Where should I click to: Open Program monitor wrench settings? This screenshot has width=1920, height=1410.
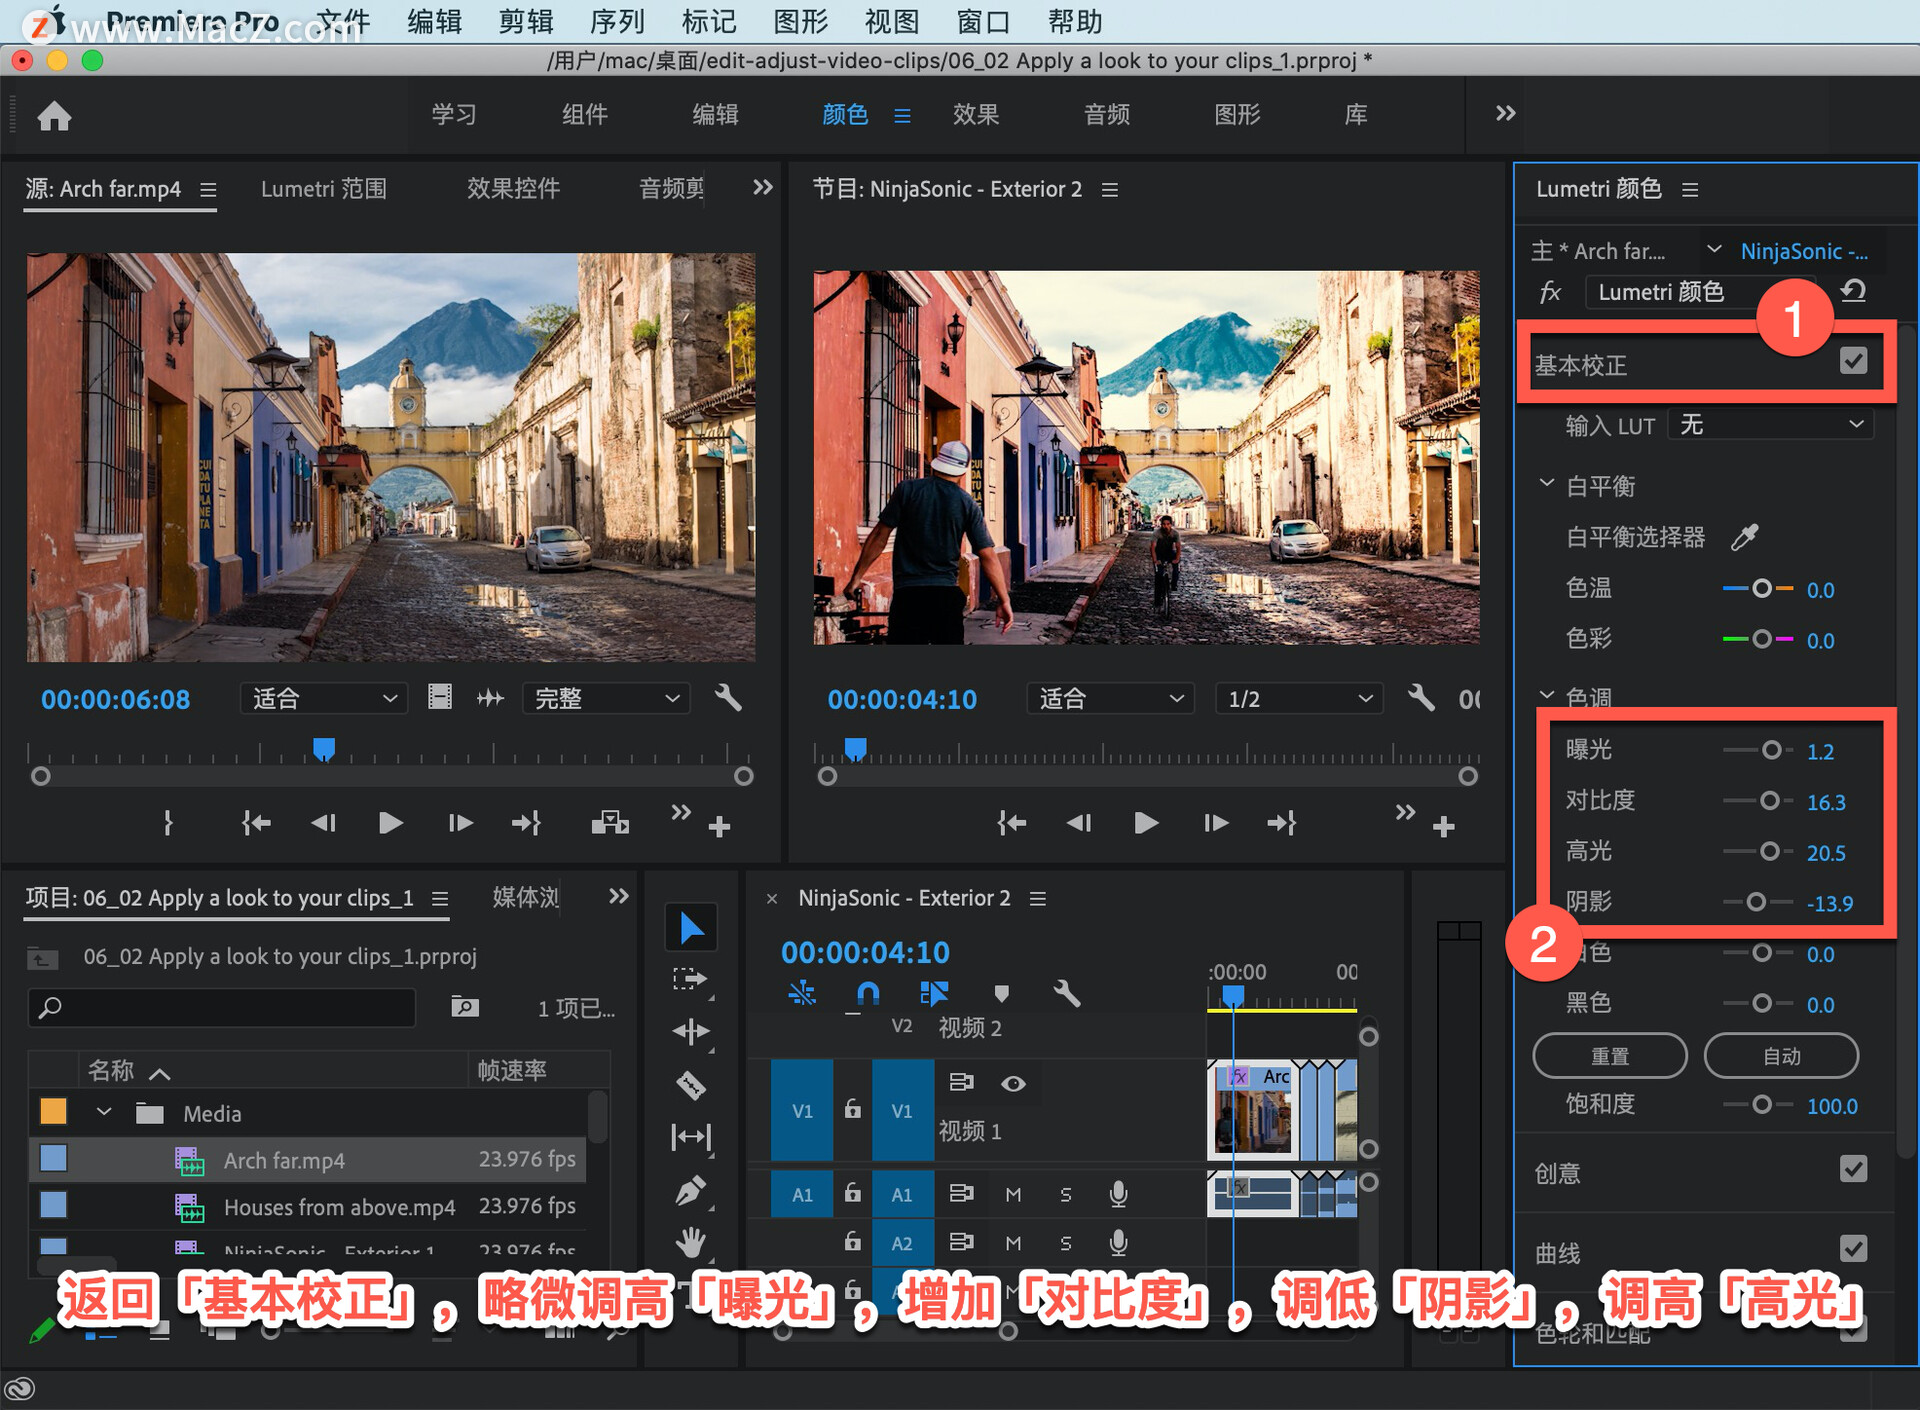(x=1421, y=697)
